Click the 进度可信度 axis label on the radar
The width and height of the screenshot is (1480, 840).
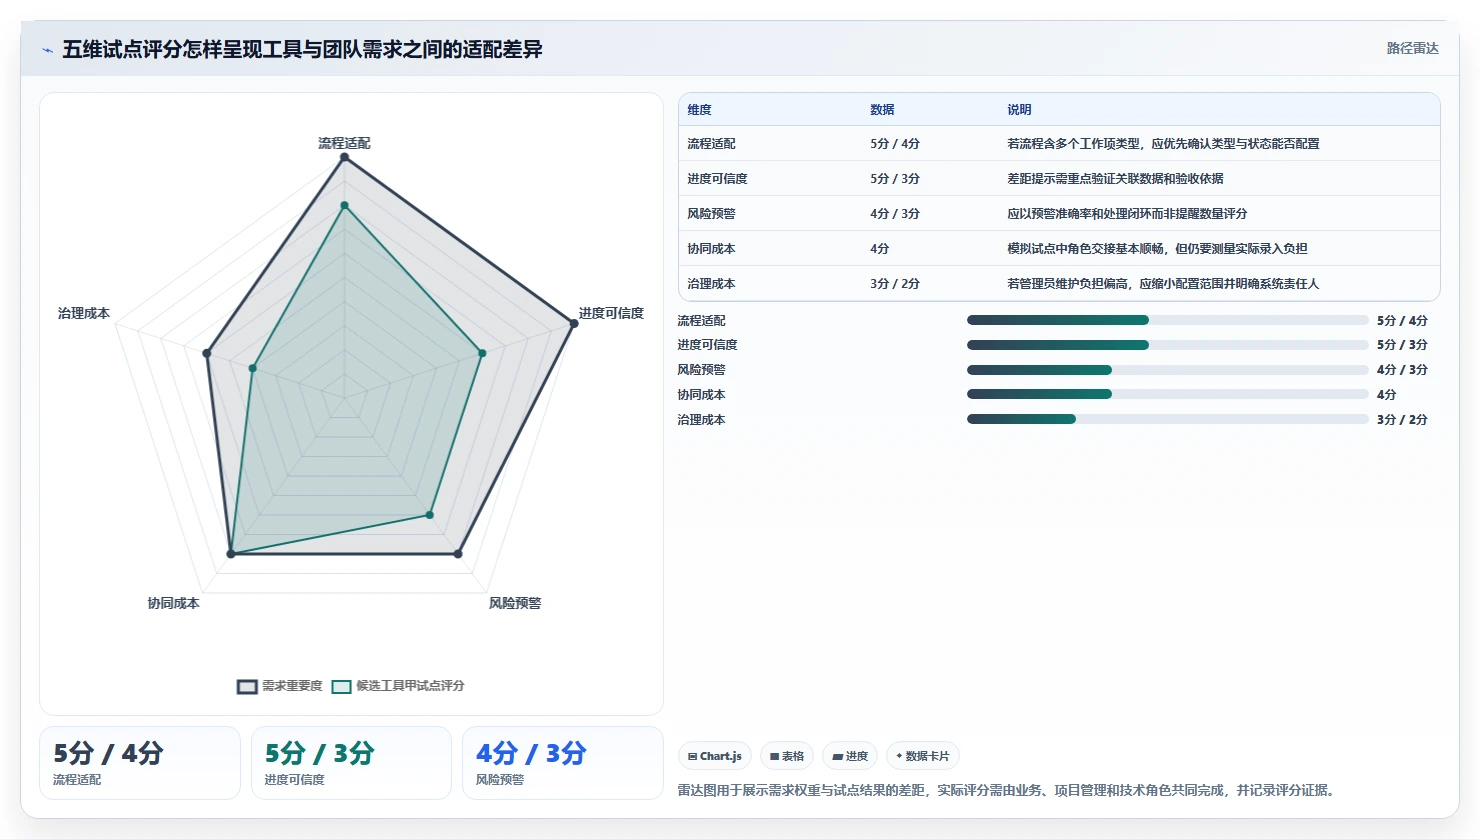coord(611,313)
